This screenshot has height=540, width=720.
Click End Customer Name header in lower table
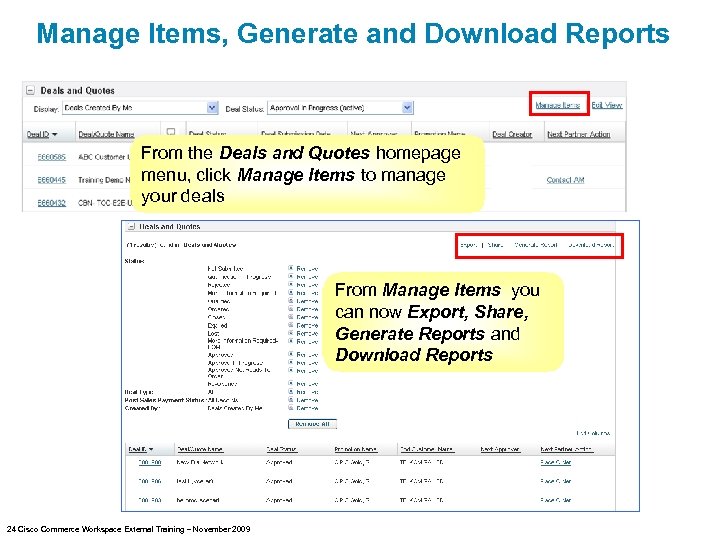pos(427,449)
